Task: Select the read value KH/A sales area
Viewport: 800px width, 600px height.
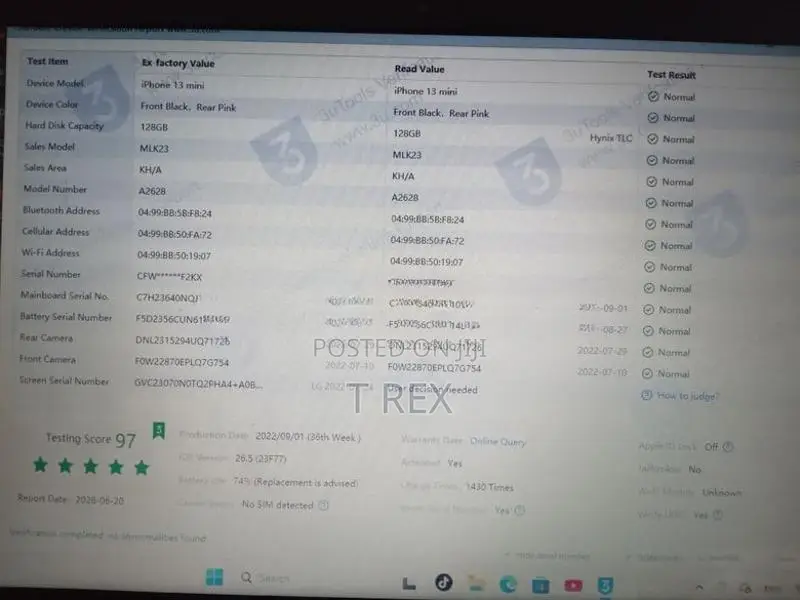Action: (x=403, y=176)
